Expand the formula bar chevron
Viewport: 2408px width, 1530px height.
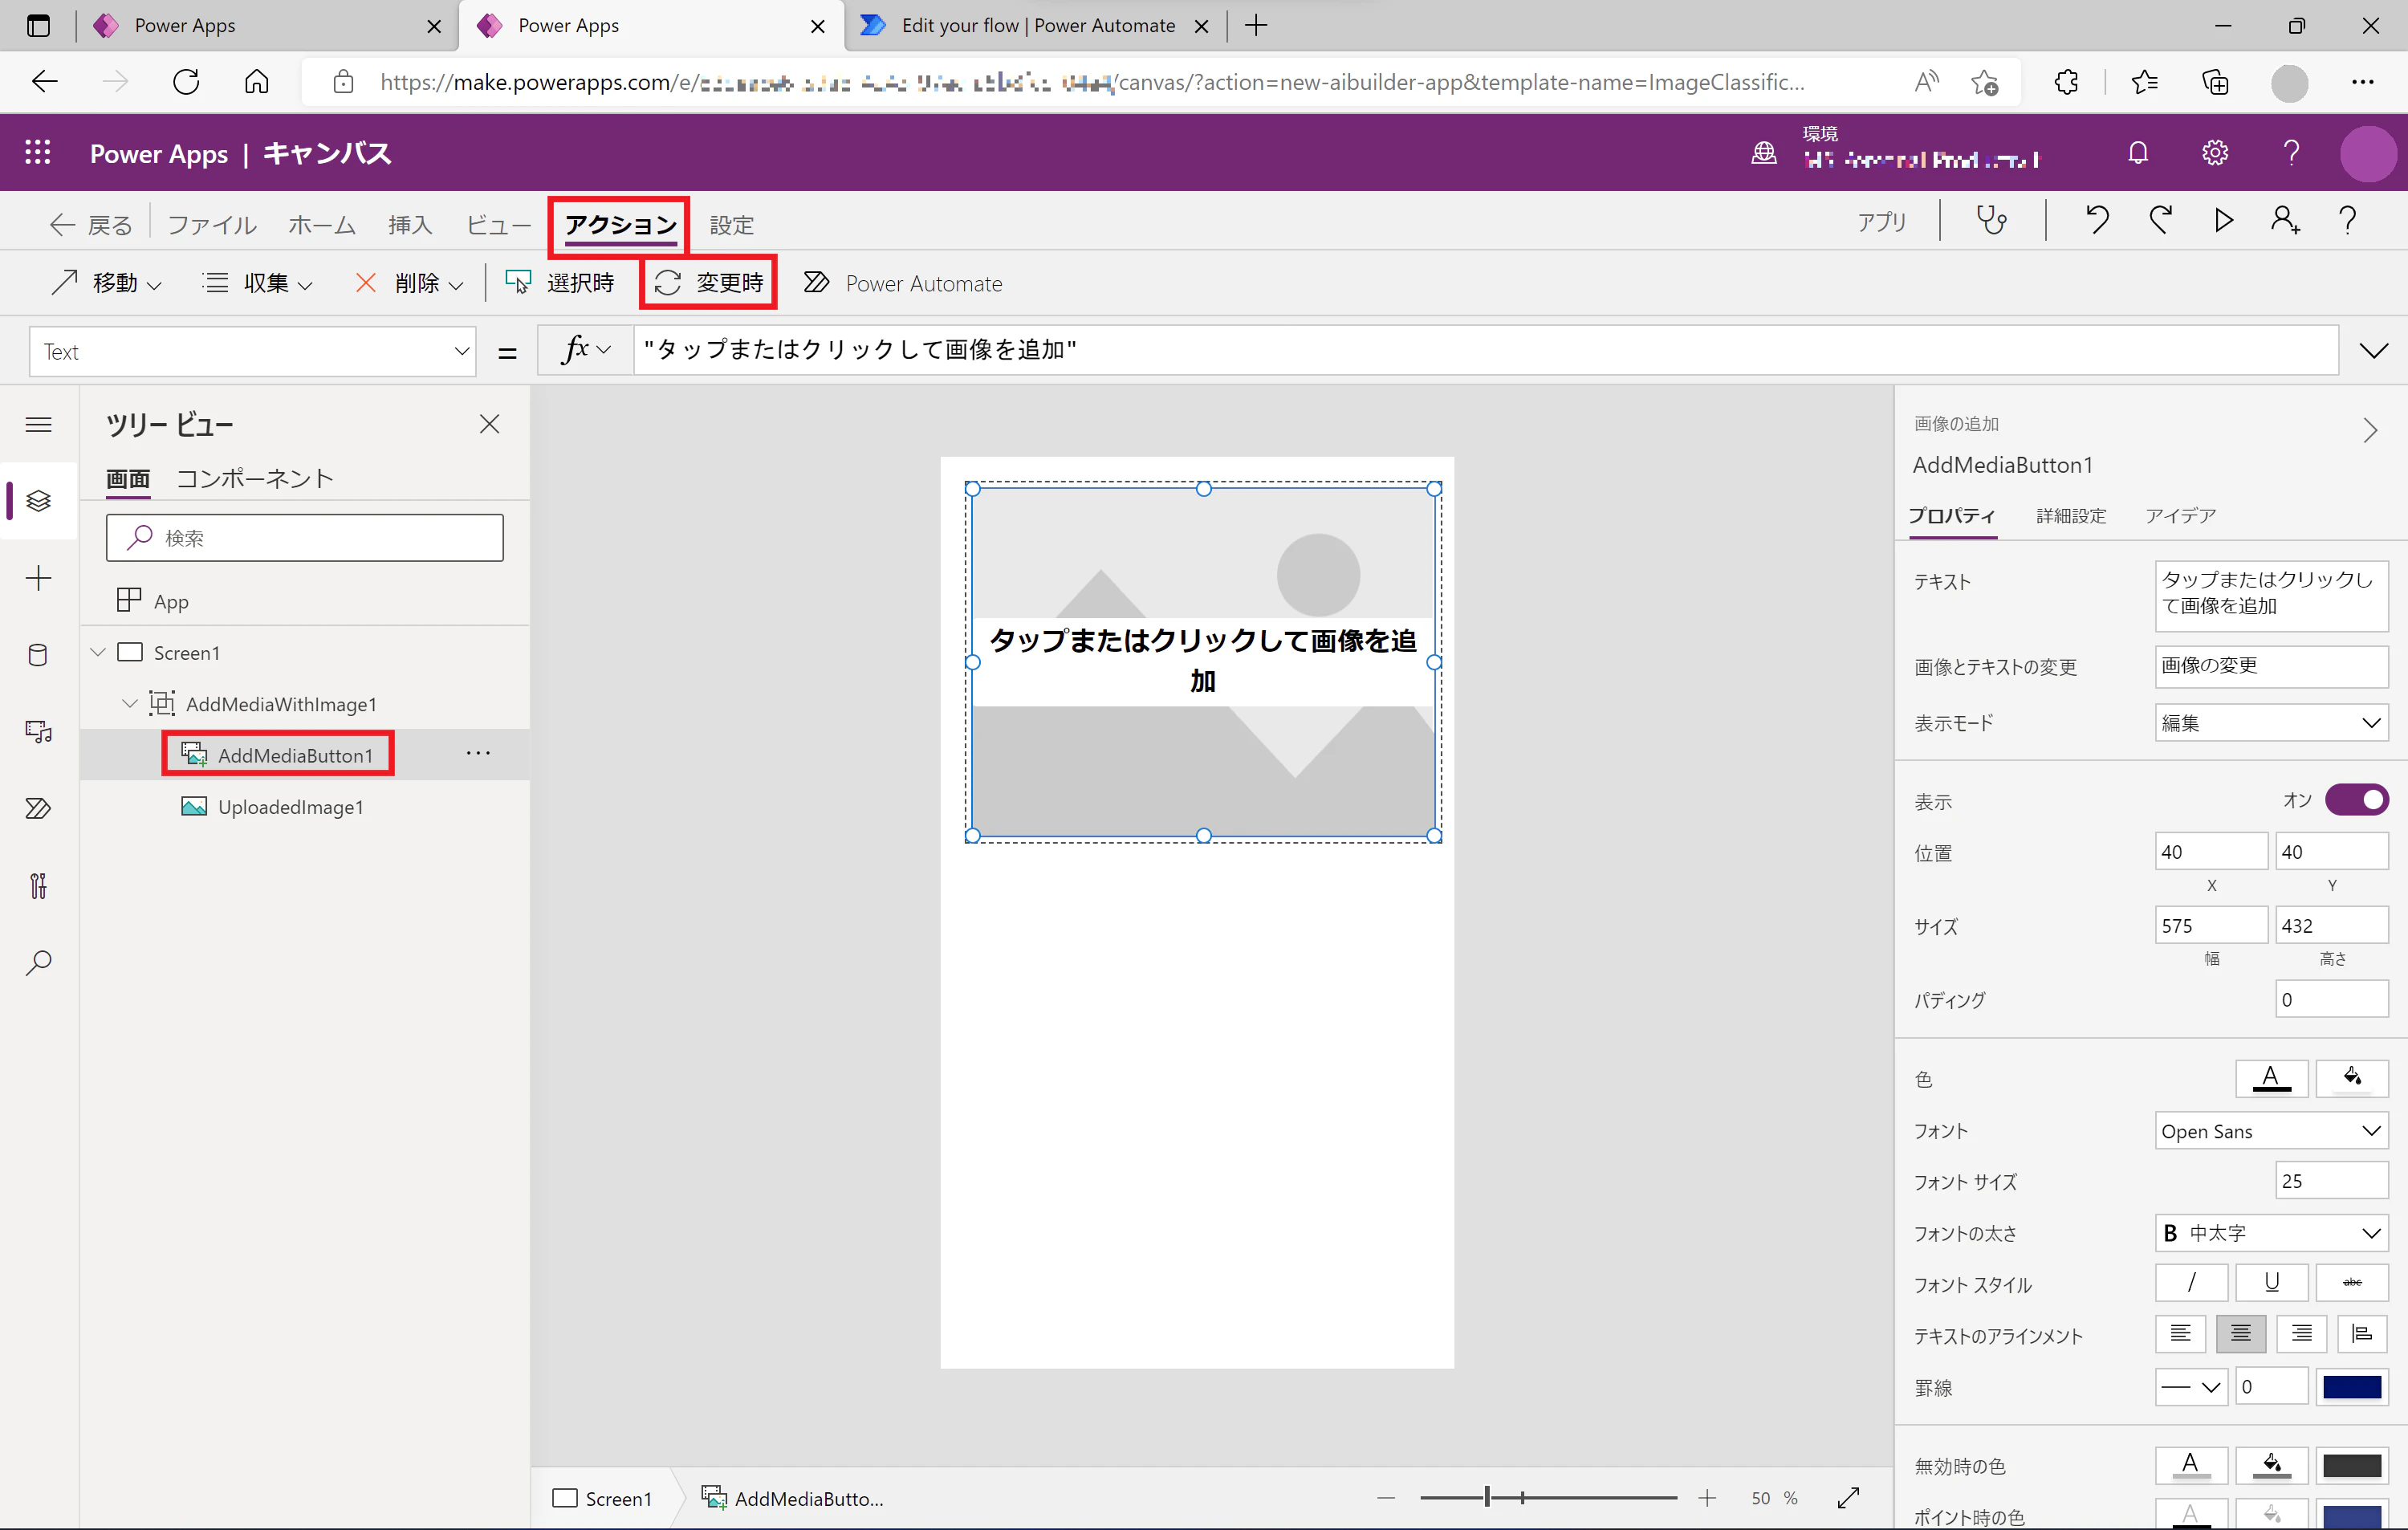(x=2373, y=350)
